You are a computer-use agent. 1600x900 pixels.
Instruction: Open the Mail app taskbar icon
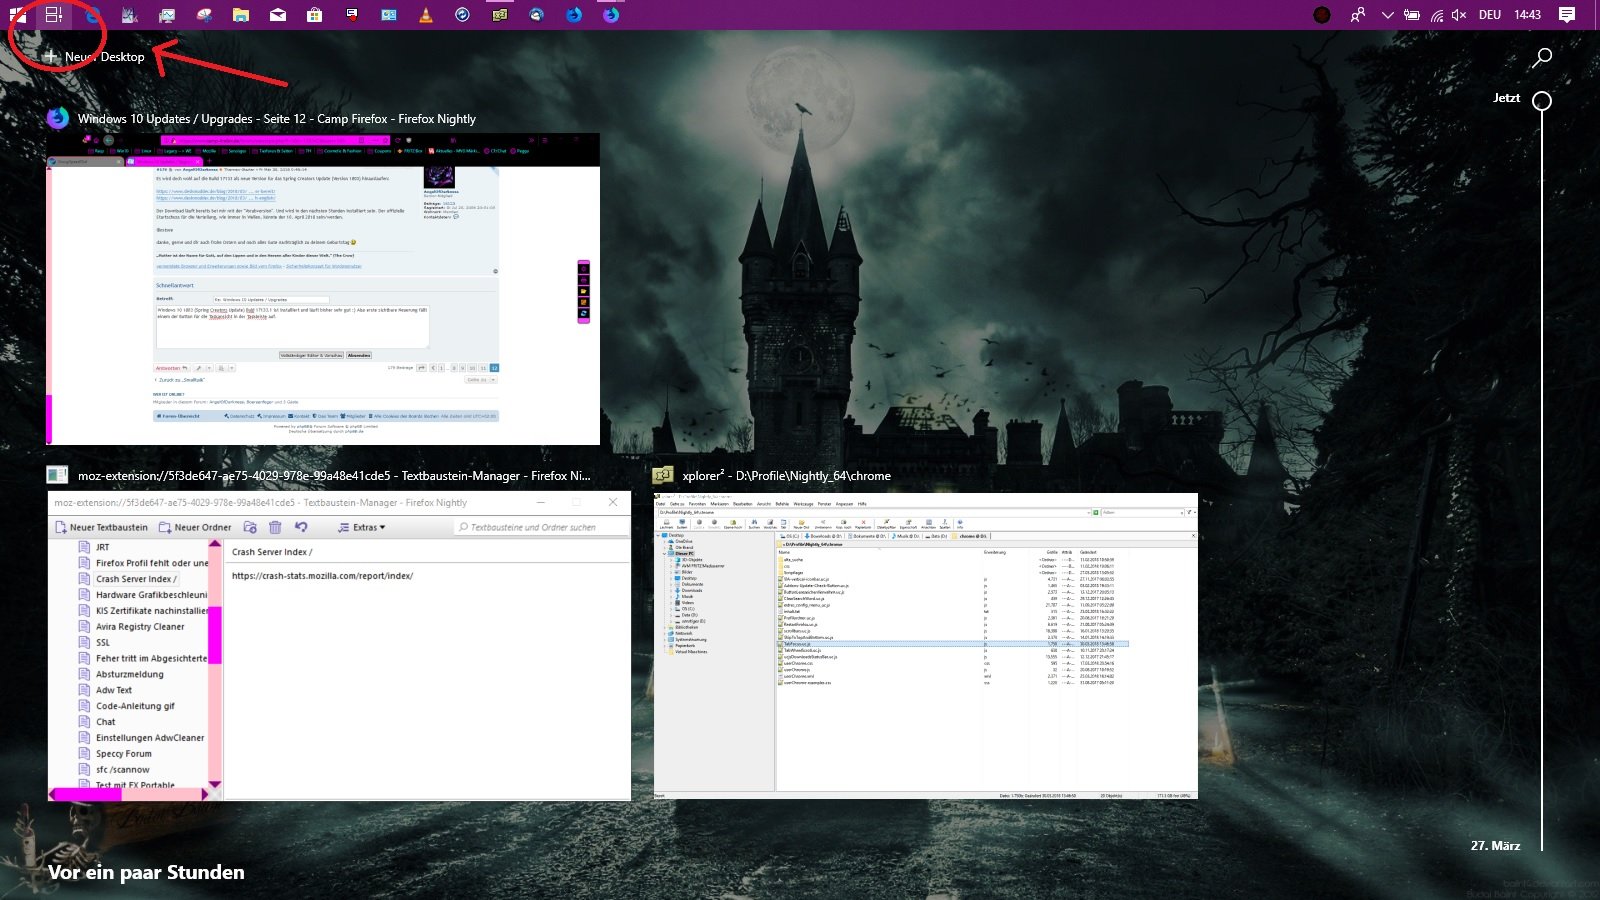[278, 15]
